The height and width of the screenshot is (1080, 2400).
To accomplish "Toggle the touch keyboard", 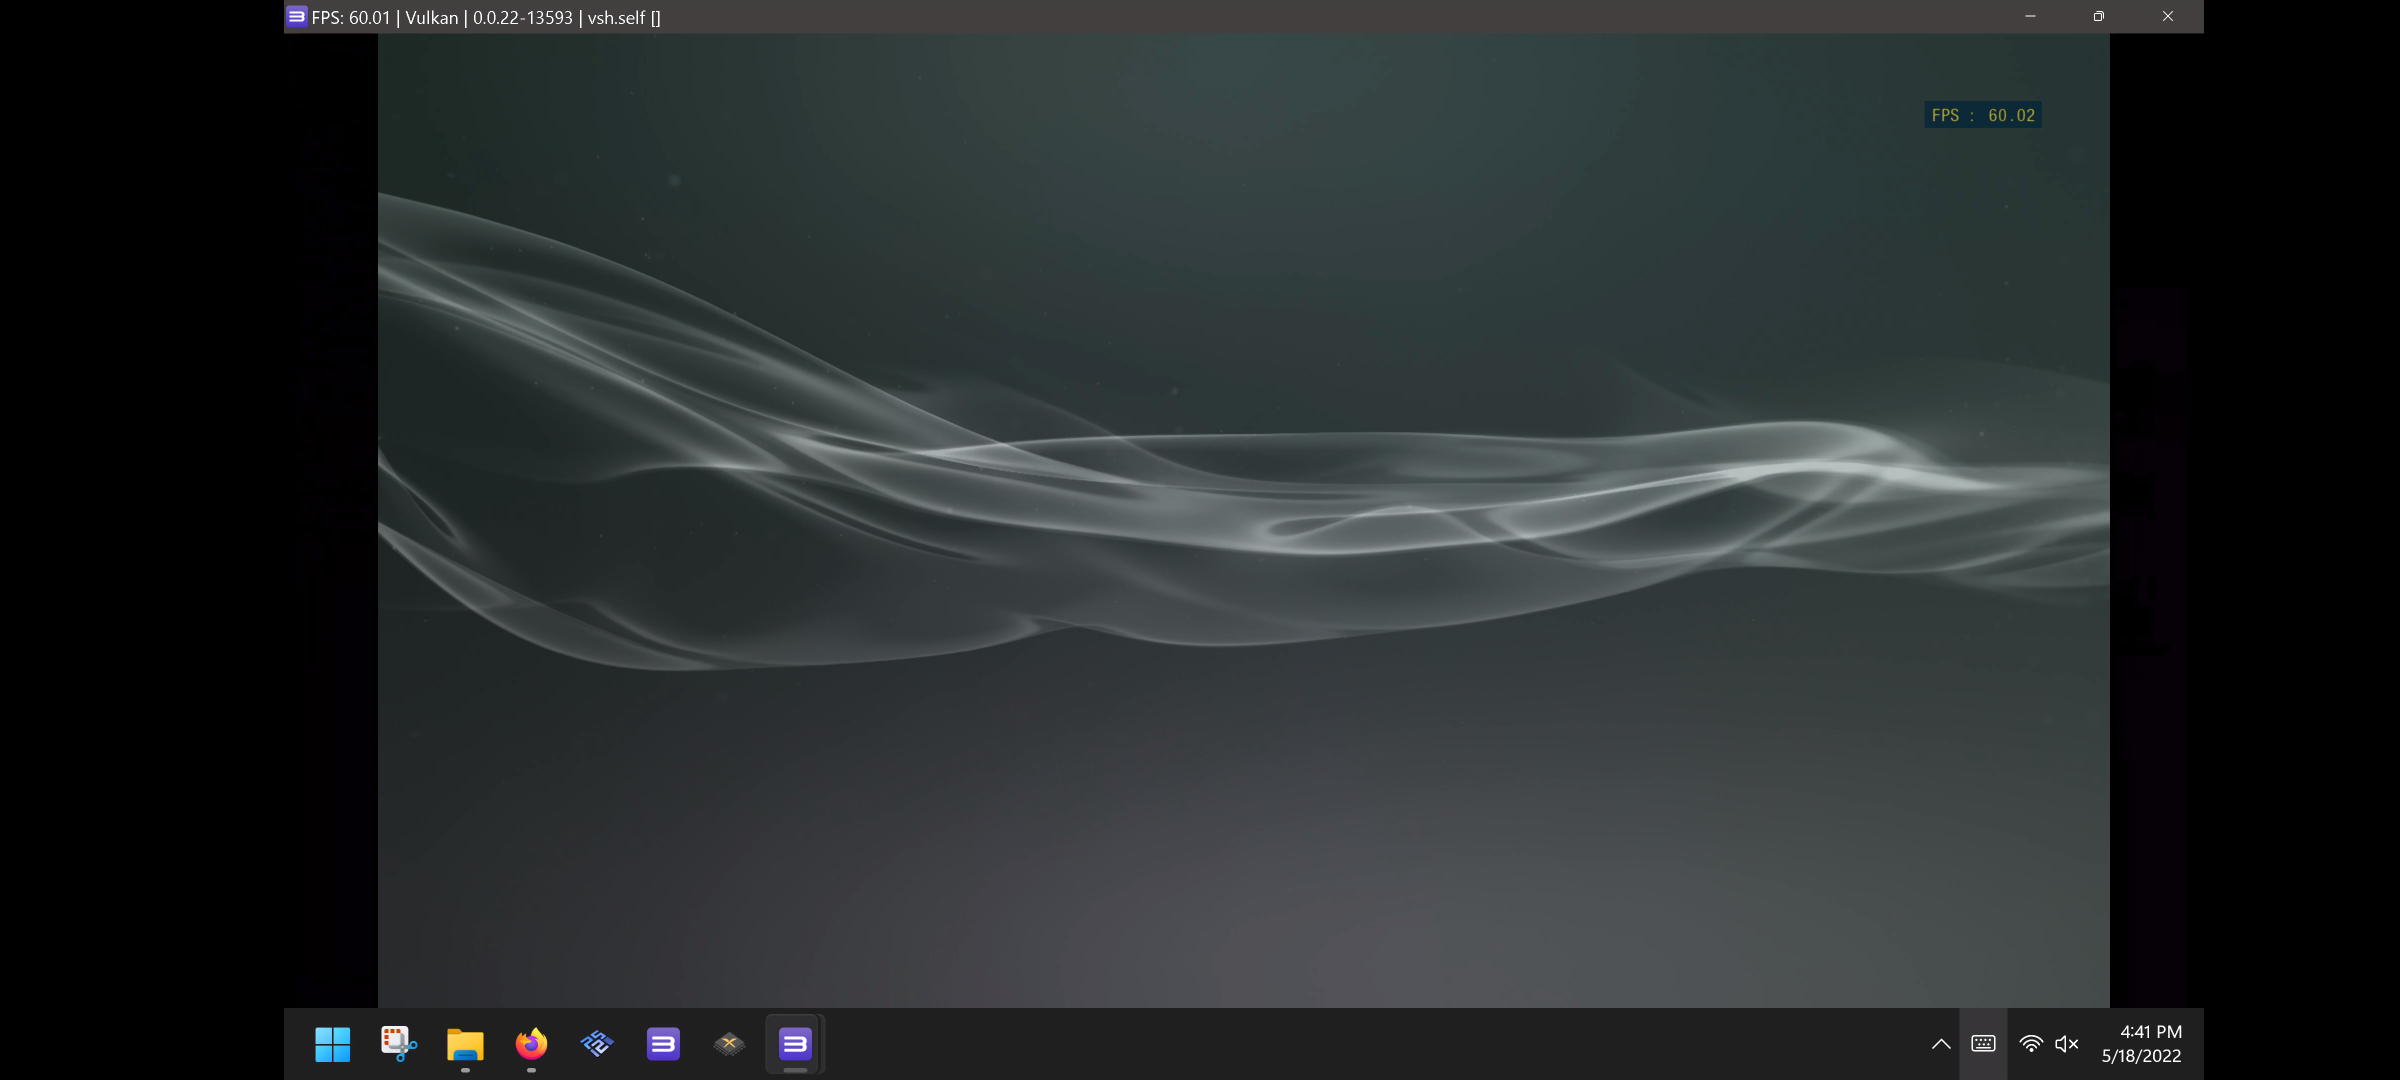I will pyautogui.click(x=1981, y=1043).
